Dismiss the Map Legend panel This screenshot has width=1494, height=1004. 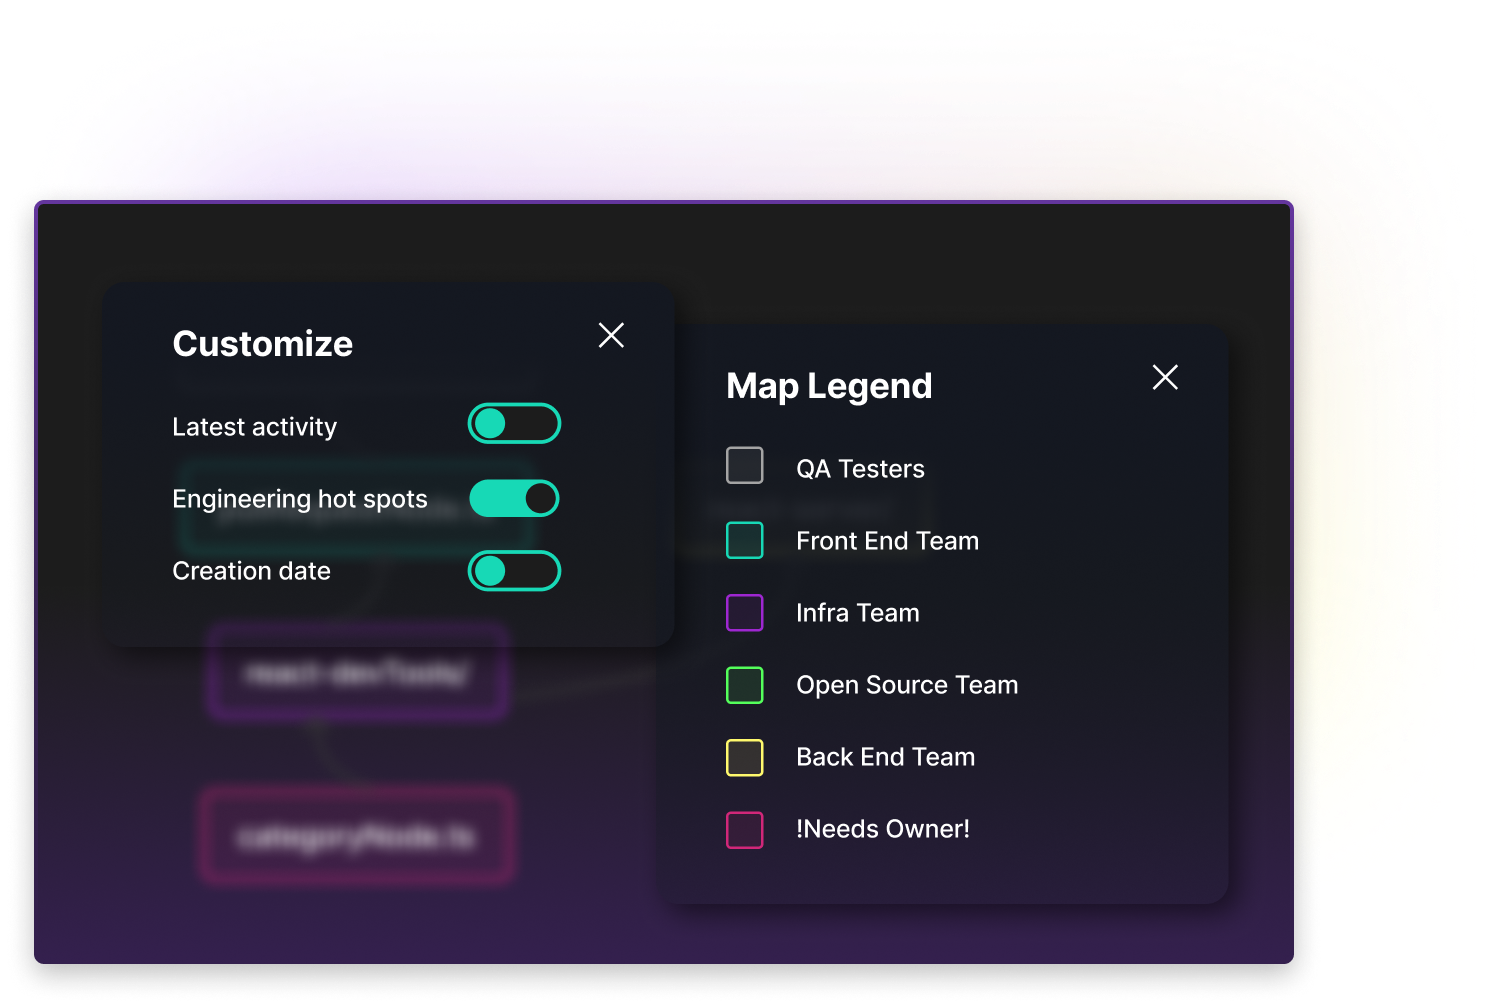[x=1165, y=378]
